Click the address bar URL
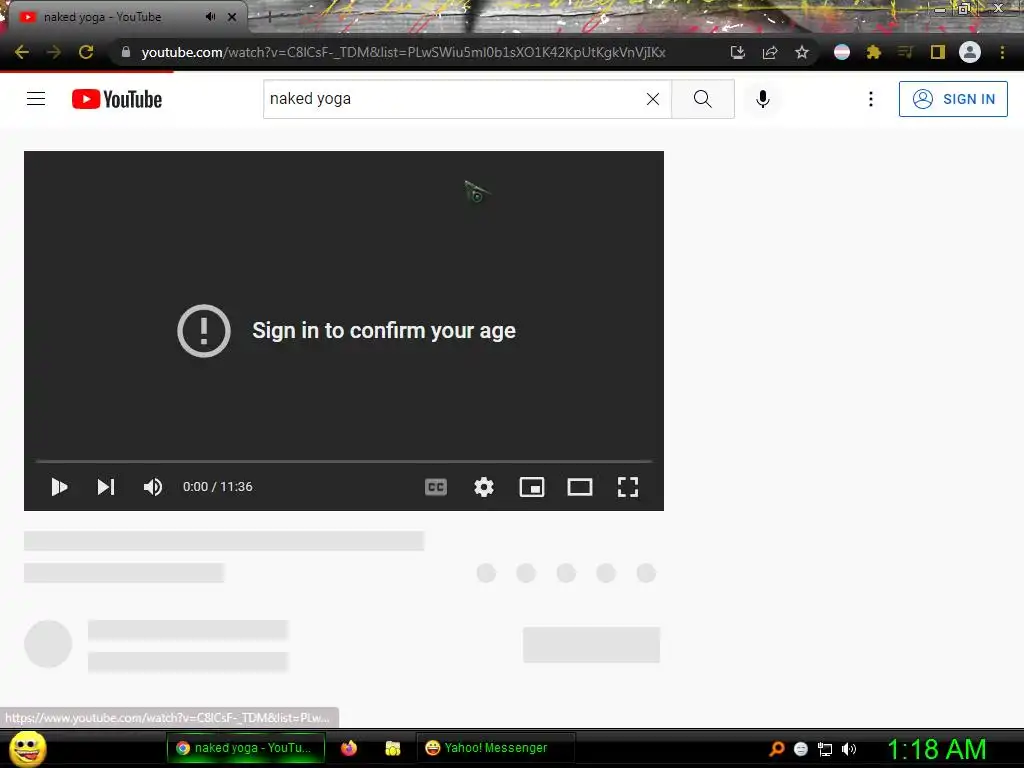The height and width of the screenshot is (768, 1024). click(403, 52)
